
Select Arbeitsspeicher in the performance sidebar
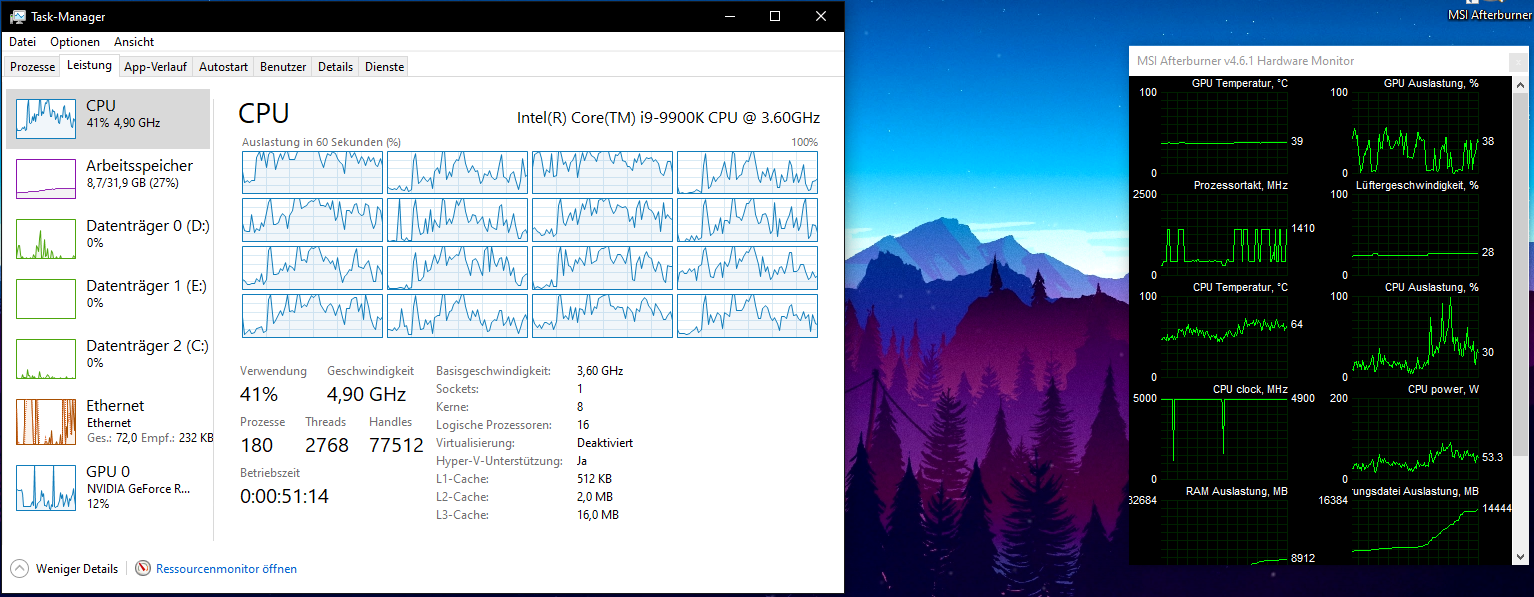pos(108,179)
